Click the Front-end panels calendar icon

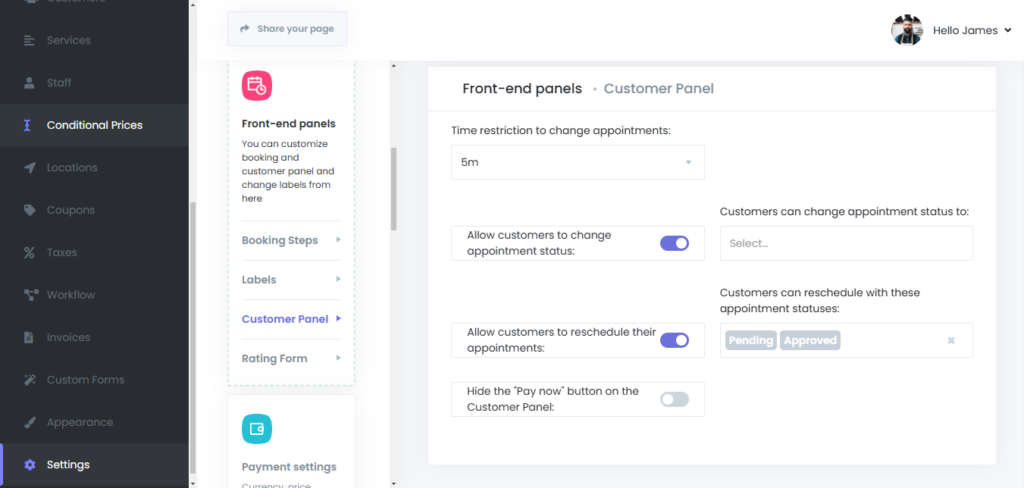(x=257, y=86)
